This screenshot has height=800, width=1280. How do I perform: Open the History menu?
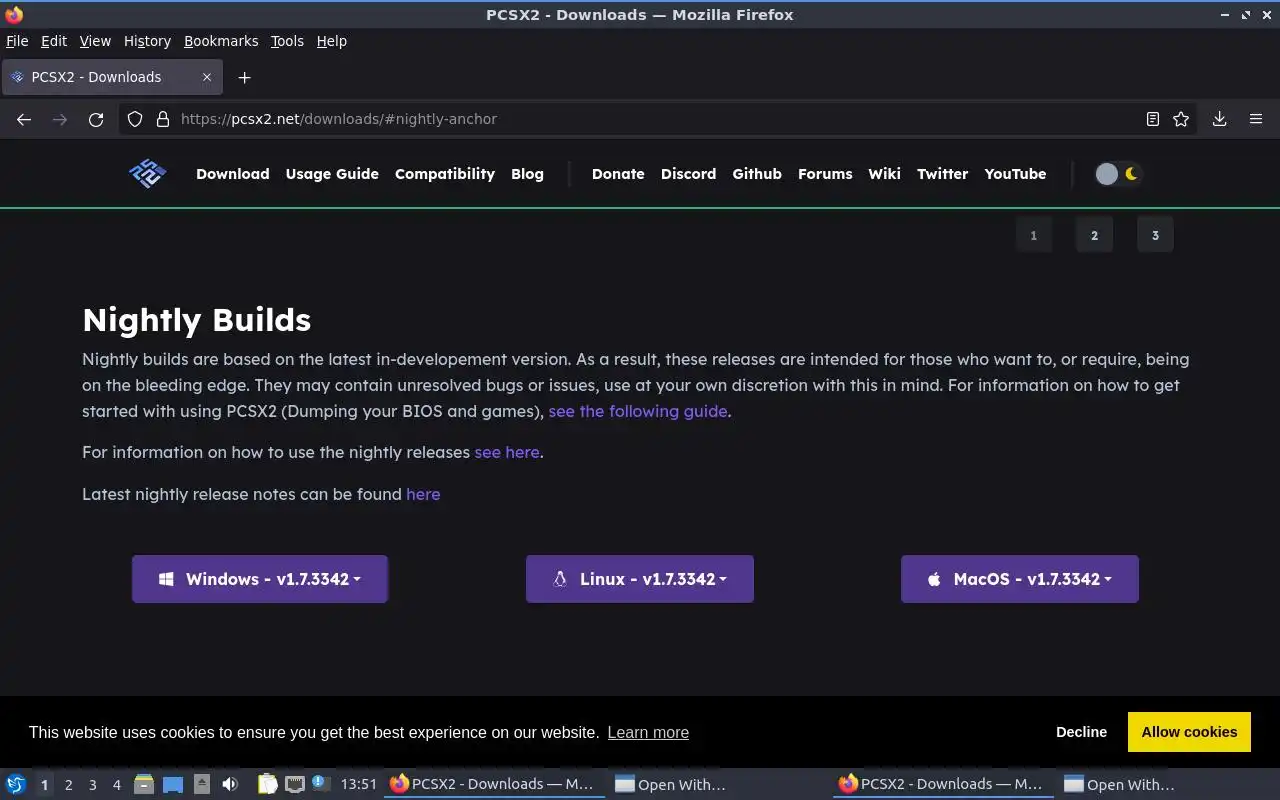tap(147, 41)
